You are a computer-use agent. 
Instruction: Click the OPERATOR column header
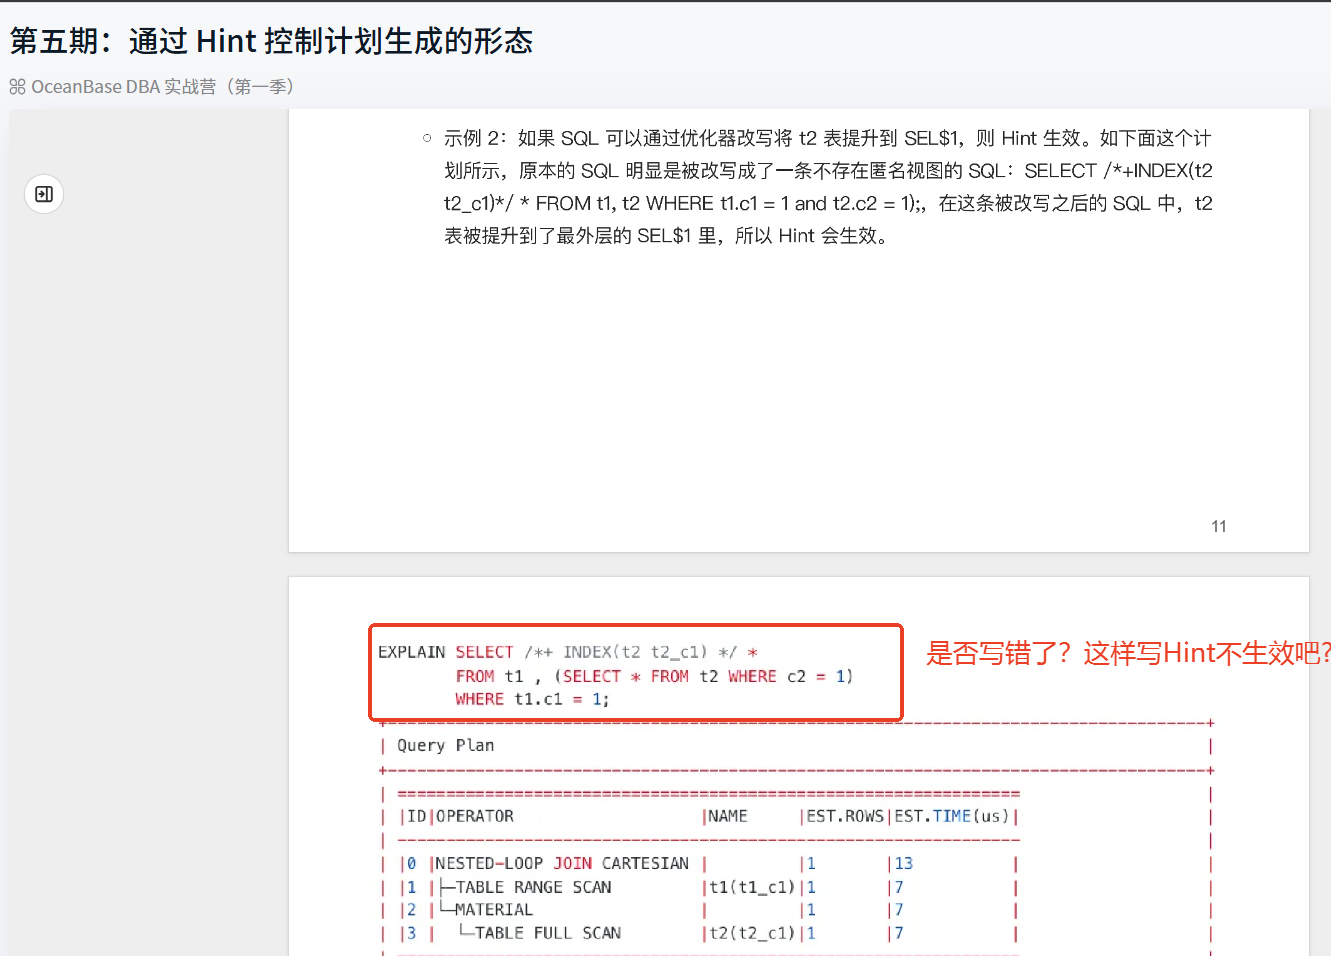pyautogui.click(x=474, y=816)
